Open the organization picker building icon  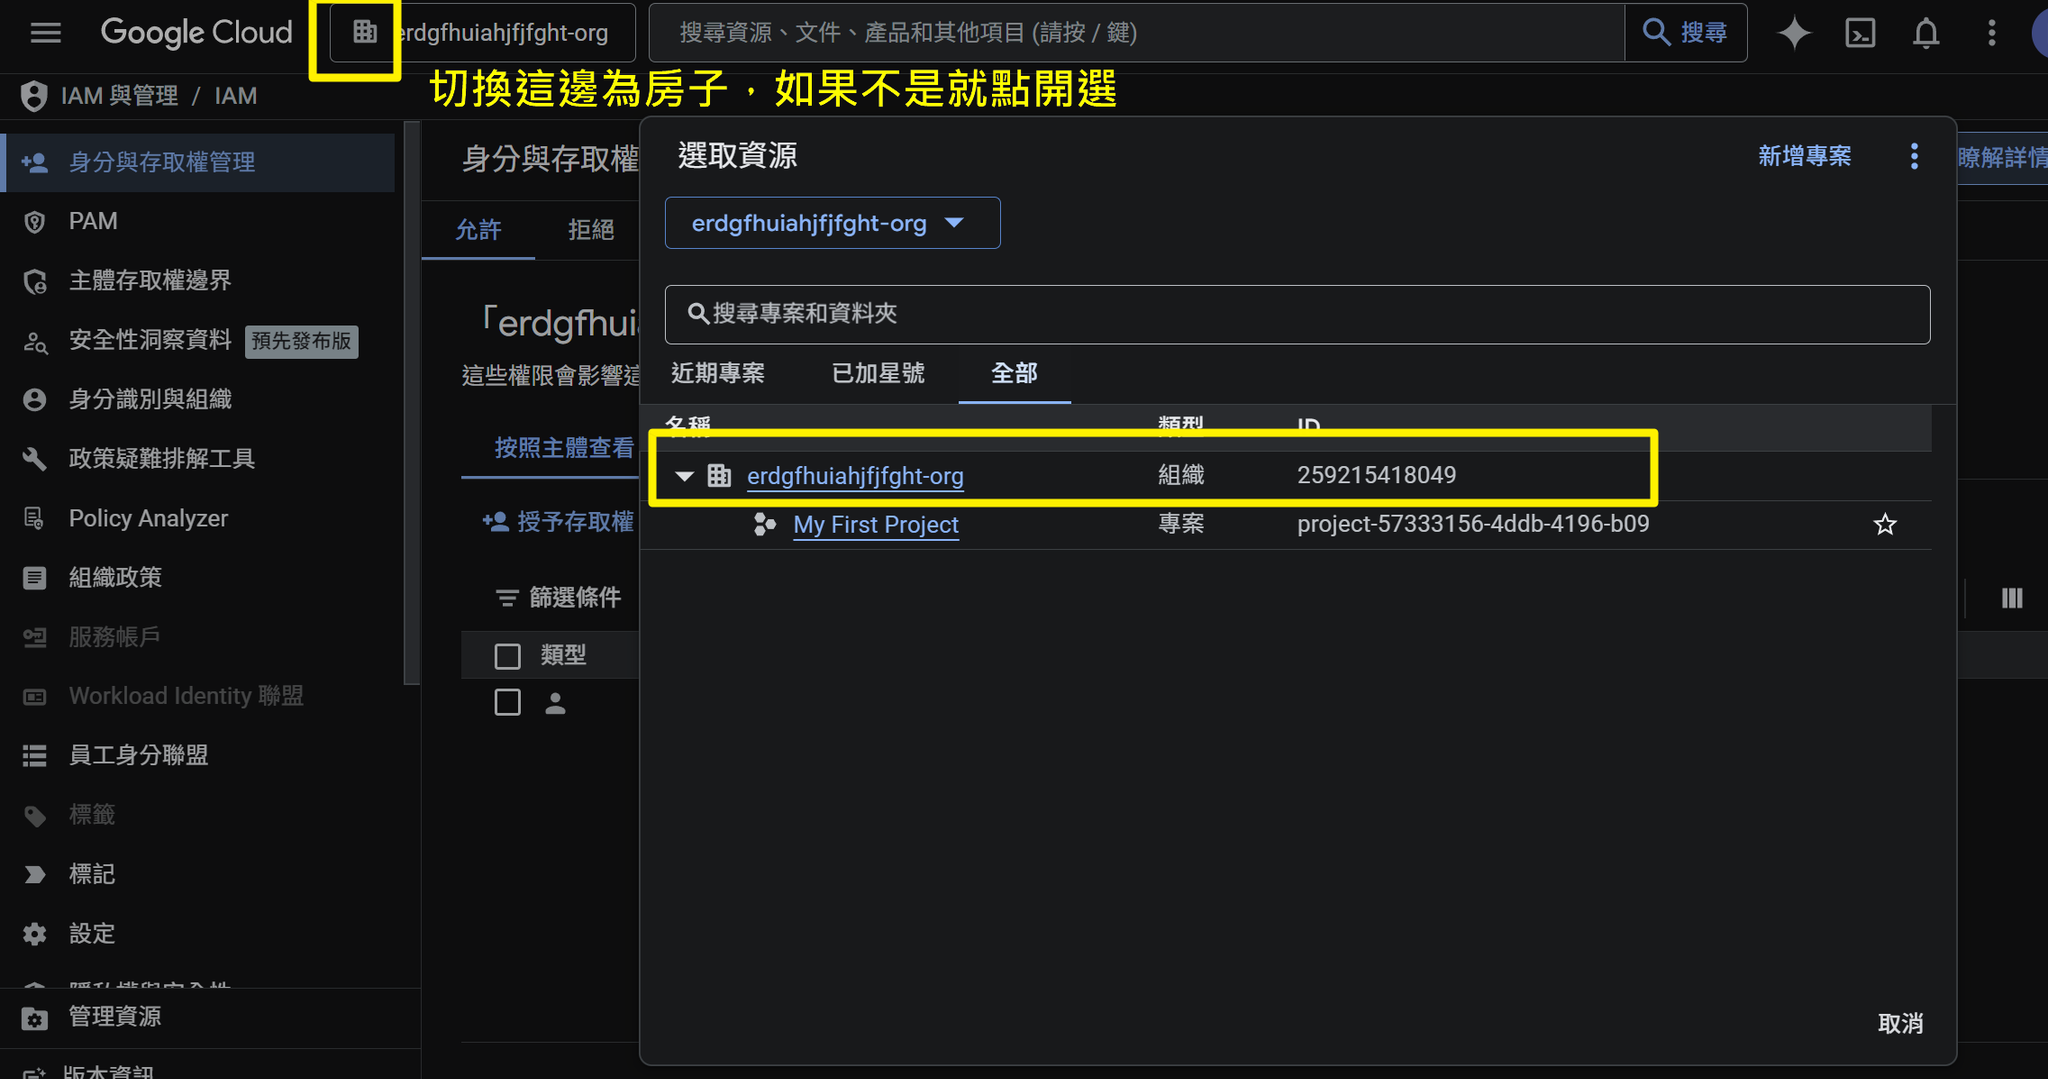tap(365, 32)
